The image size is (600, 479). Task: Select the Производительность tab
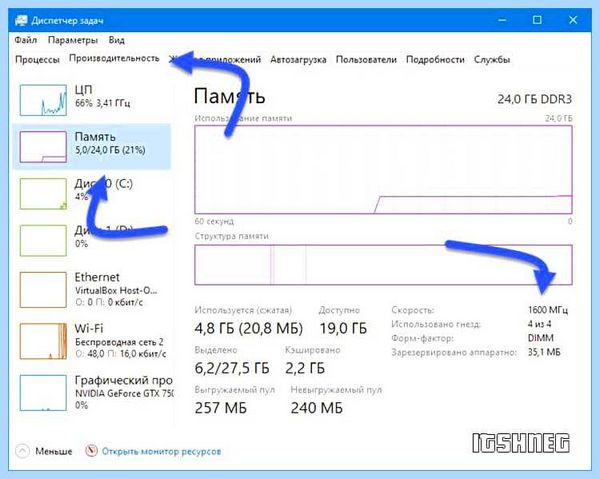pos(114,58)
